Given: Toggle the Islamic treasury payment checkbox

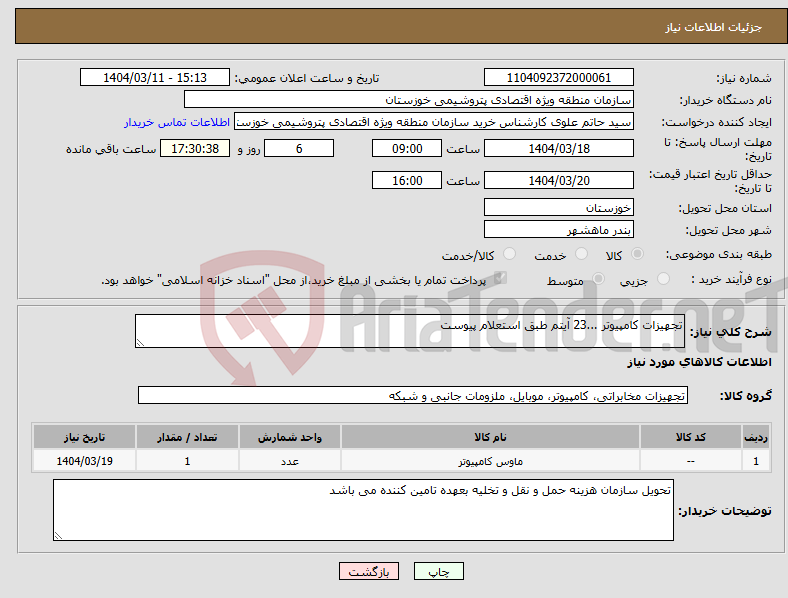Looking at the screenshot, I should pyautogui.click(x=501, y=278).
